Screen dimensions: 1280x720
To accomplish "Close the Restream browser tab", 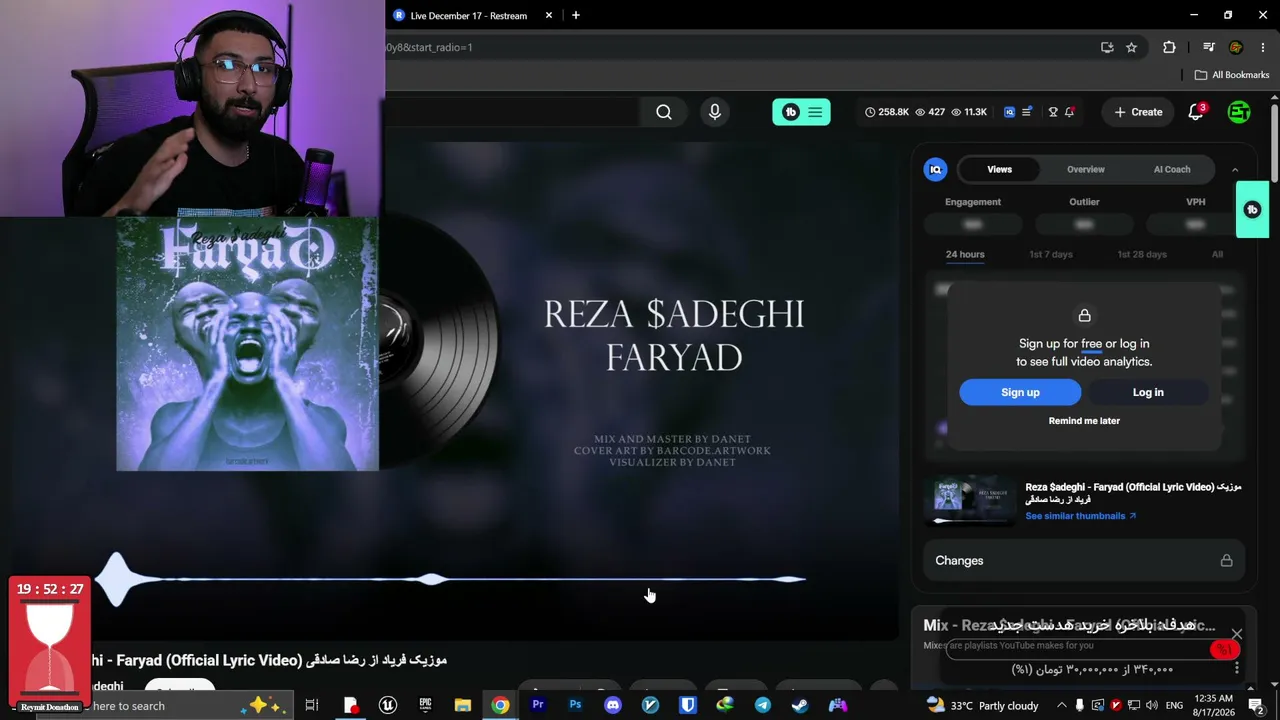I will 548,15.
